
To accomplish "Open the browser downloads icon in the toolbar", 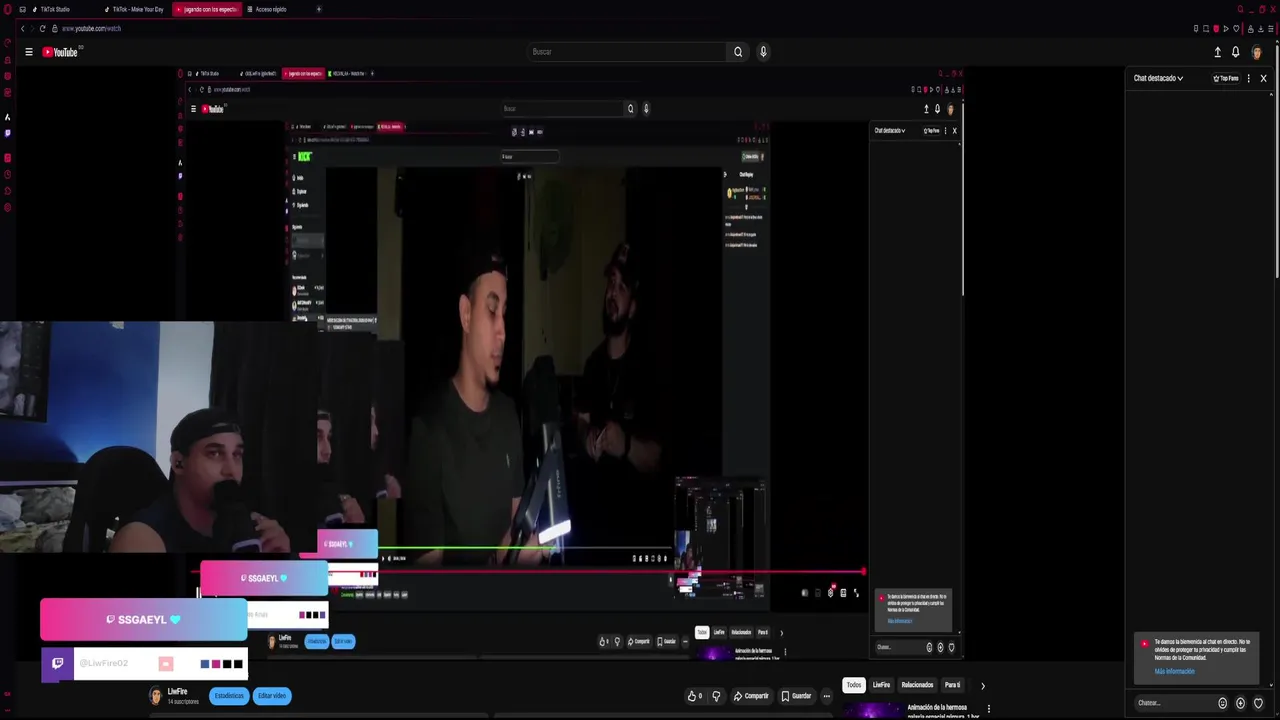I will (1261, 28).
